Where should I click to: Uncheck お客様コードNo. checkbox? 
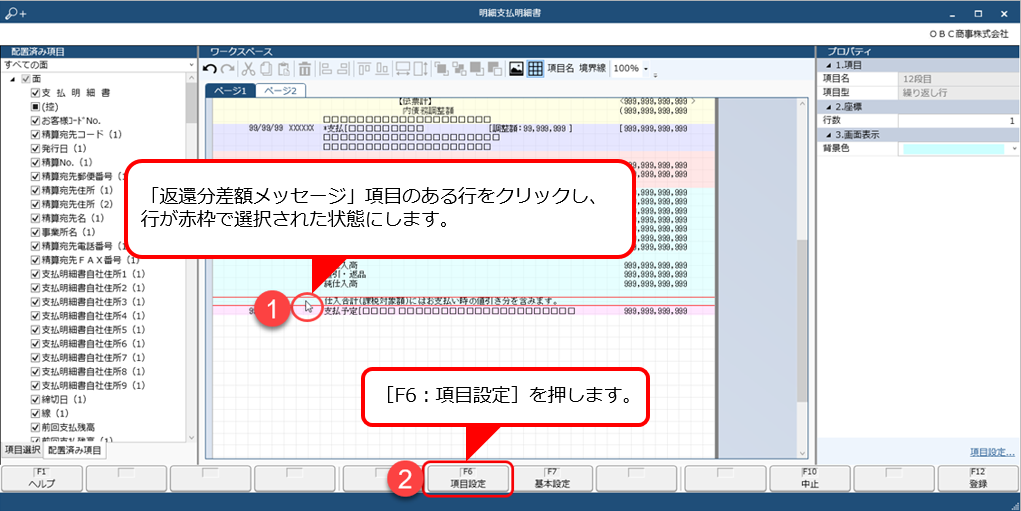click(36, 120)
